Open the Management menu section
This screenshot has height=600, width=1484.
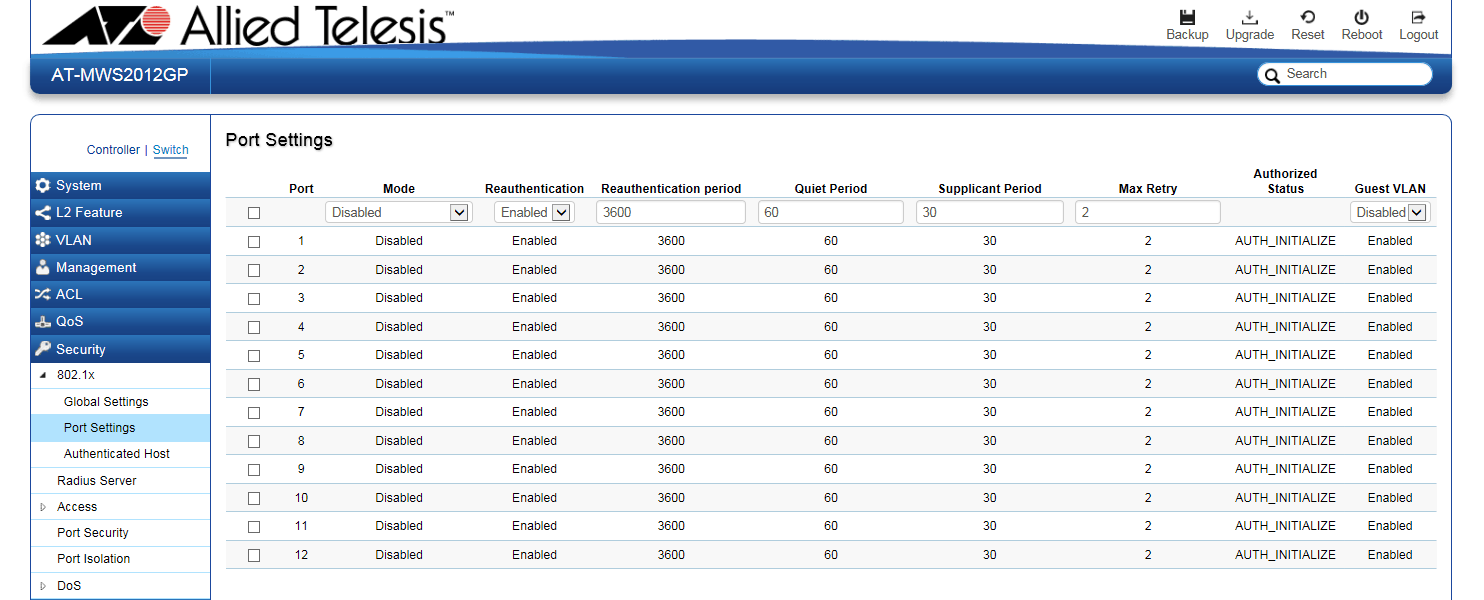(121, 268)
